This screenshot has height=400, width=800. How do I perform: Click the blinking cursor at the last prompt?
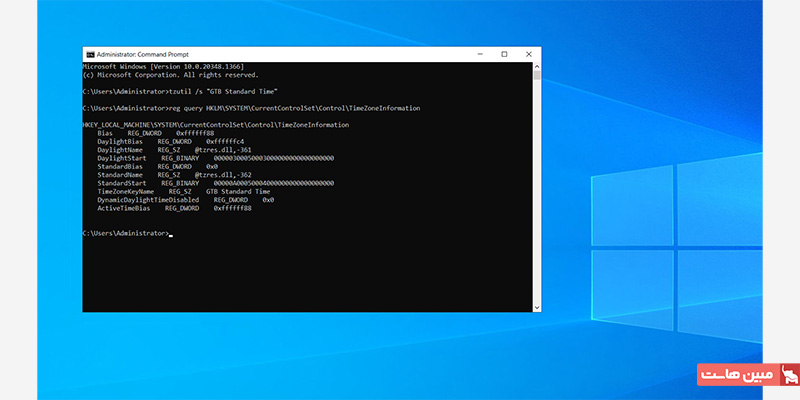(x=171, y=233)
